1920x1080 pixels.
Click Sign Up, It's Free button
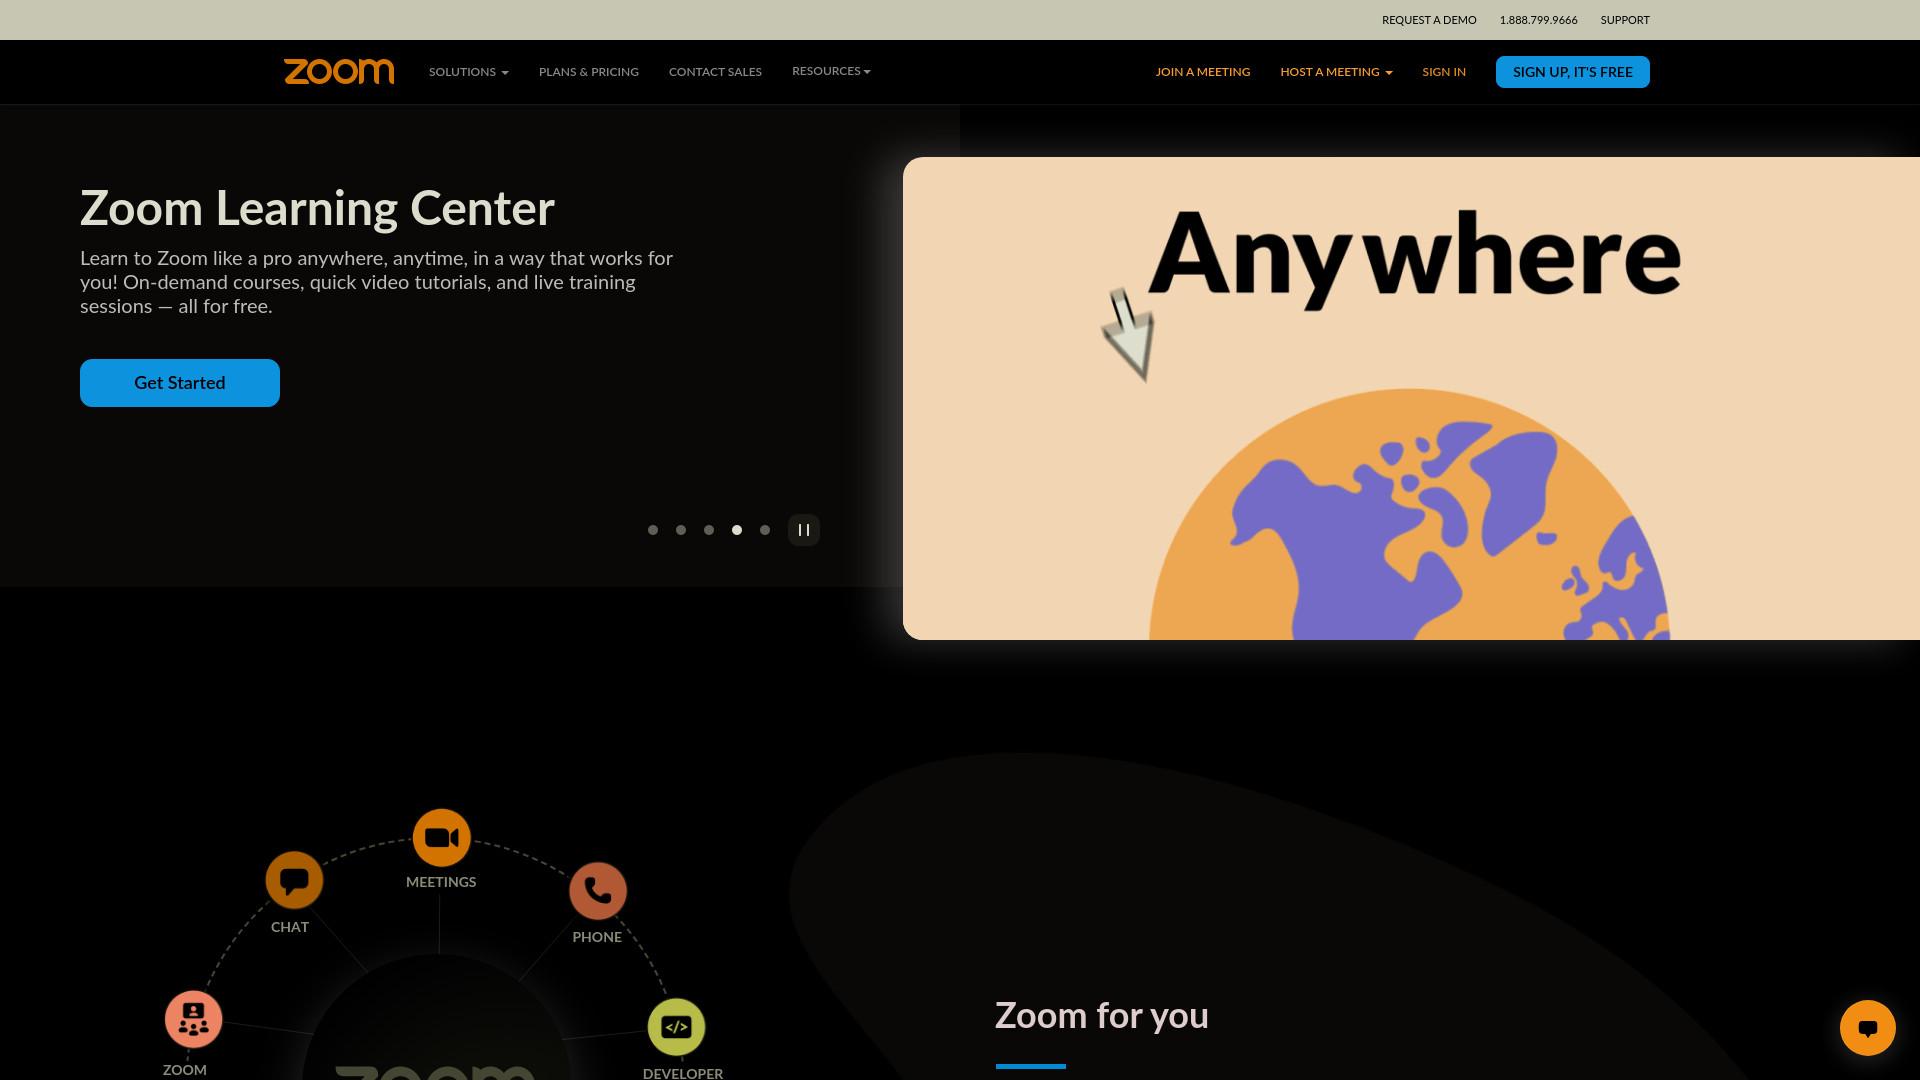[x=1573, y=72]
